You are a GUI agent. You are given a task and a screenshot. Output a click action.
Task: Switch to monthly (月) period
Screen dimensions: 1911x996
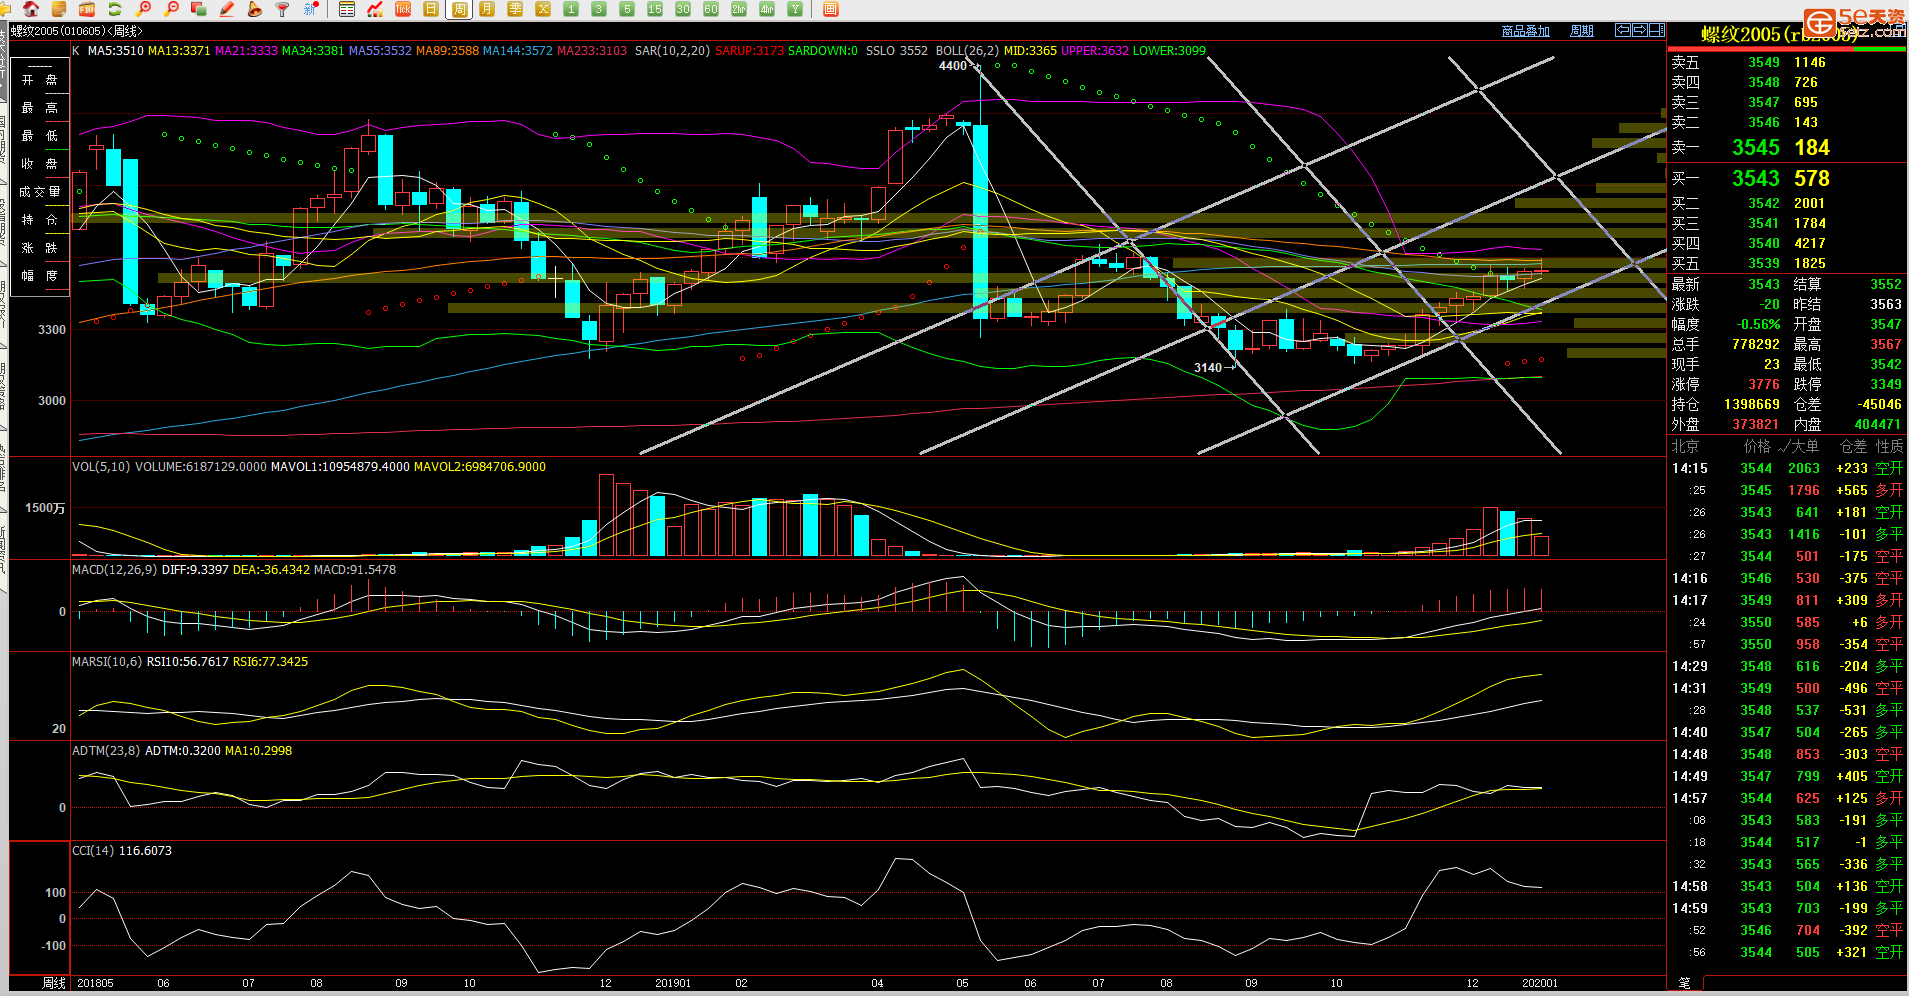487,9
